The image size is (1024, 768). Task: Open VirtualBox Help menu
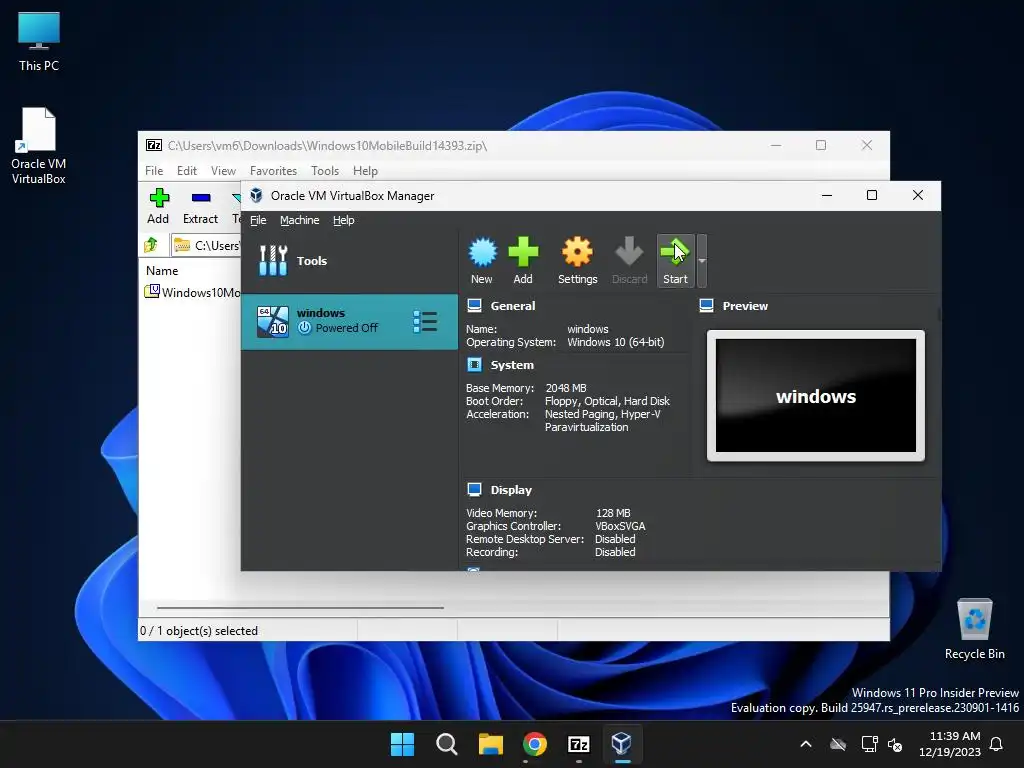coord(344,220)
